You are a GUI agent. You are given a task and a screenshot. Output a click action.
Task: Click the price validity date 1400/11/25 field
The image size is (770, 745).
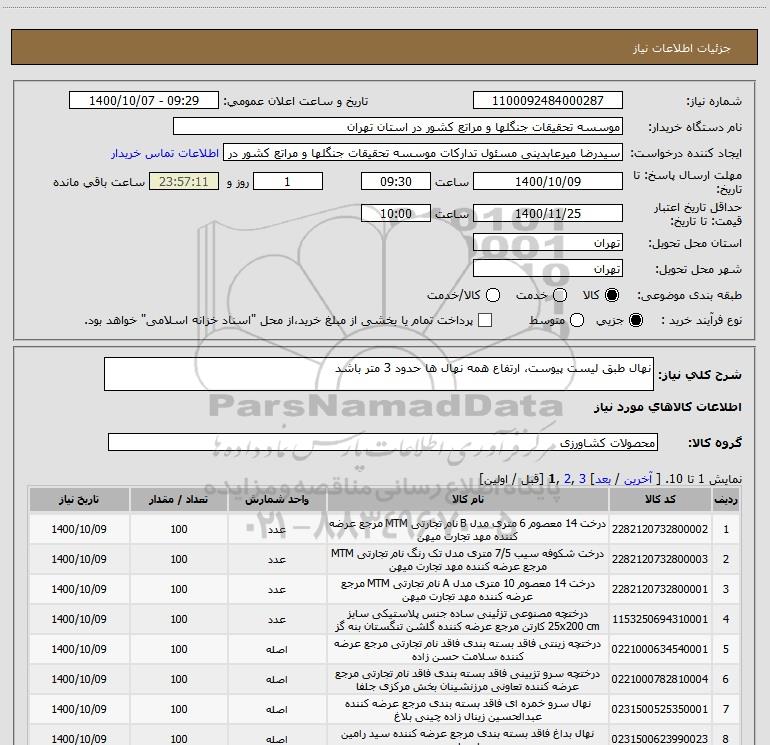548,213
